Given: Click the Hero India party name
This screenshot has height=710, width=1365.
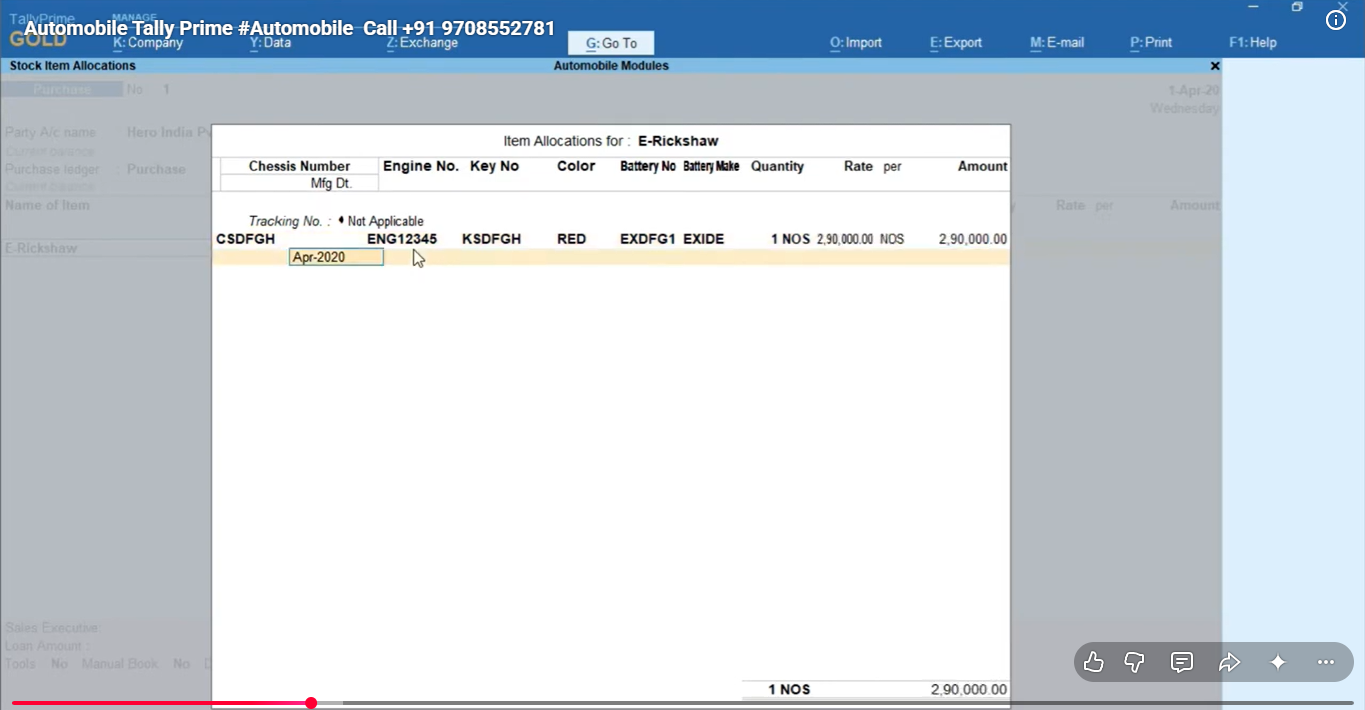Looking at the screenshot, I should (169, 132).
